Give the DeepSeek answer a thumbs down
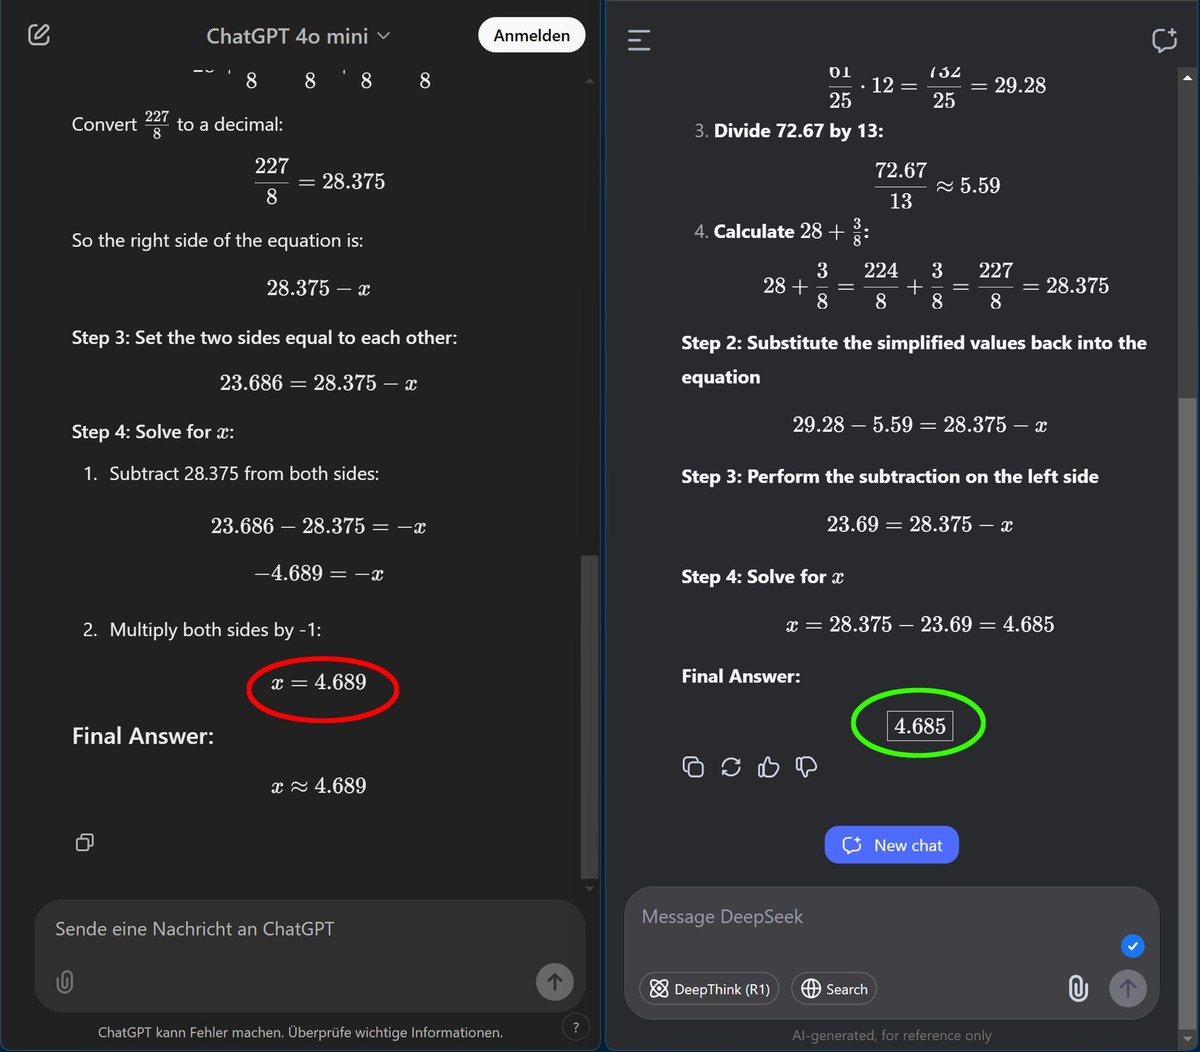Viewport: 1200px width, 1052px height. tap(806, 767)
